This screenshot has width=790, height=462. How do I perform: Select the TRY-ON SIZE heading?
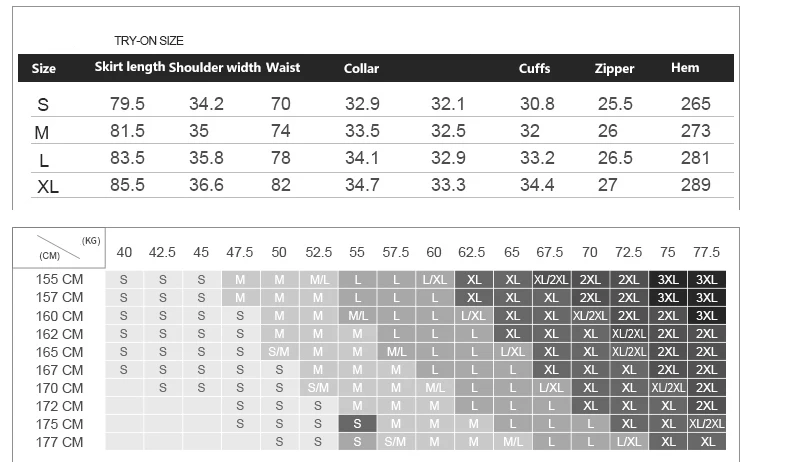149,41
